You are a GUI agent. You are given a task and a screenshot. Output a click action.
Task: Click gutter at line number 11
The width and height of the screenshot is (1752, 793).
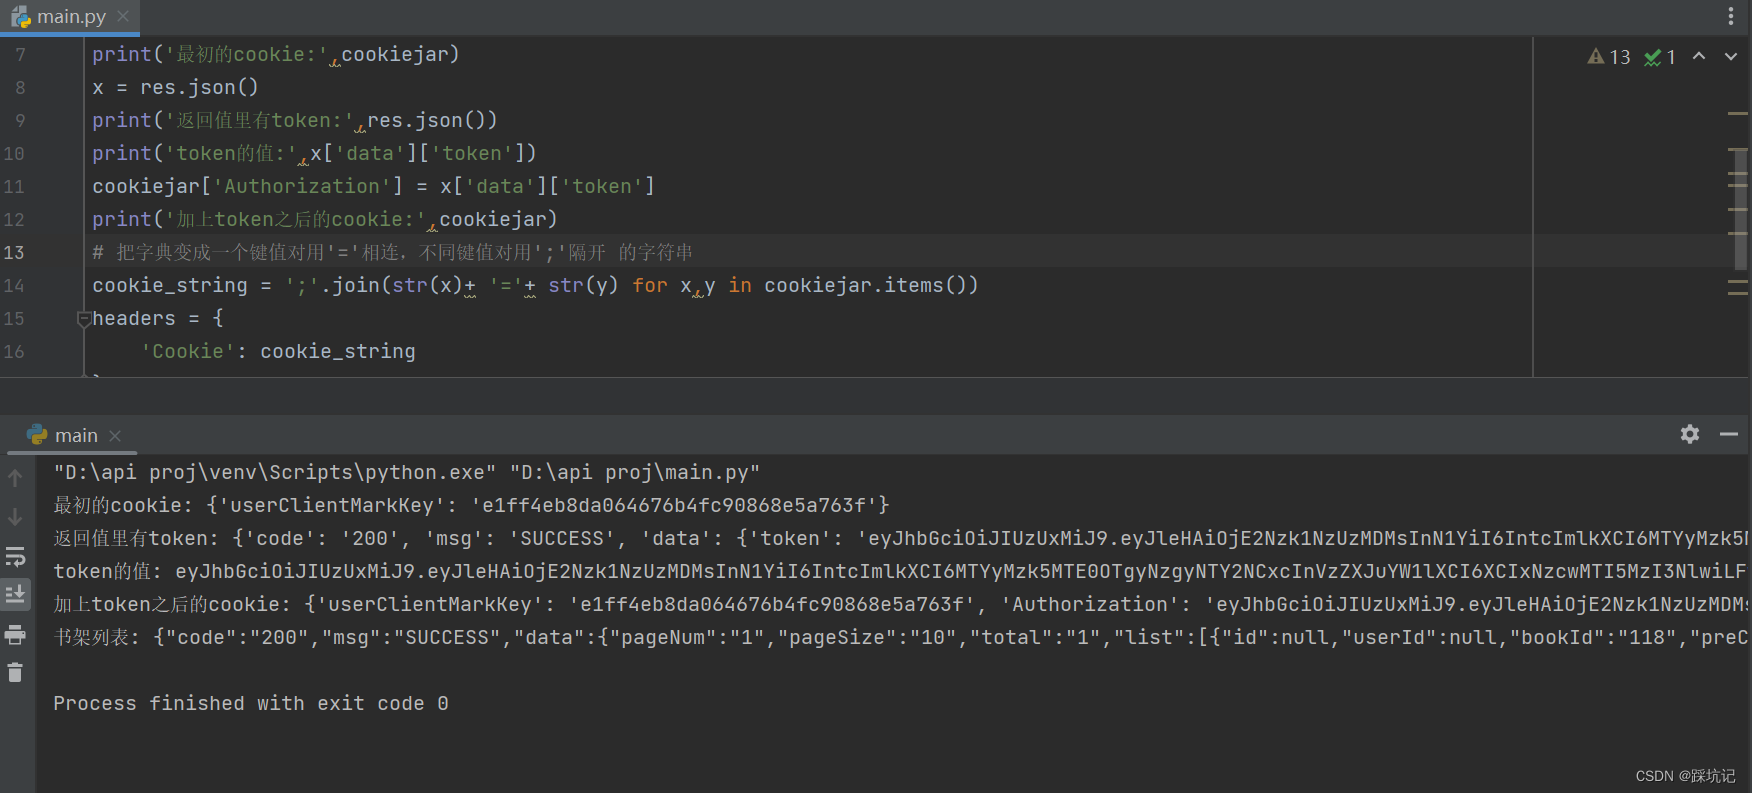tap(14, 186)
